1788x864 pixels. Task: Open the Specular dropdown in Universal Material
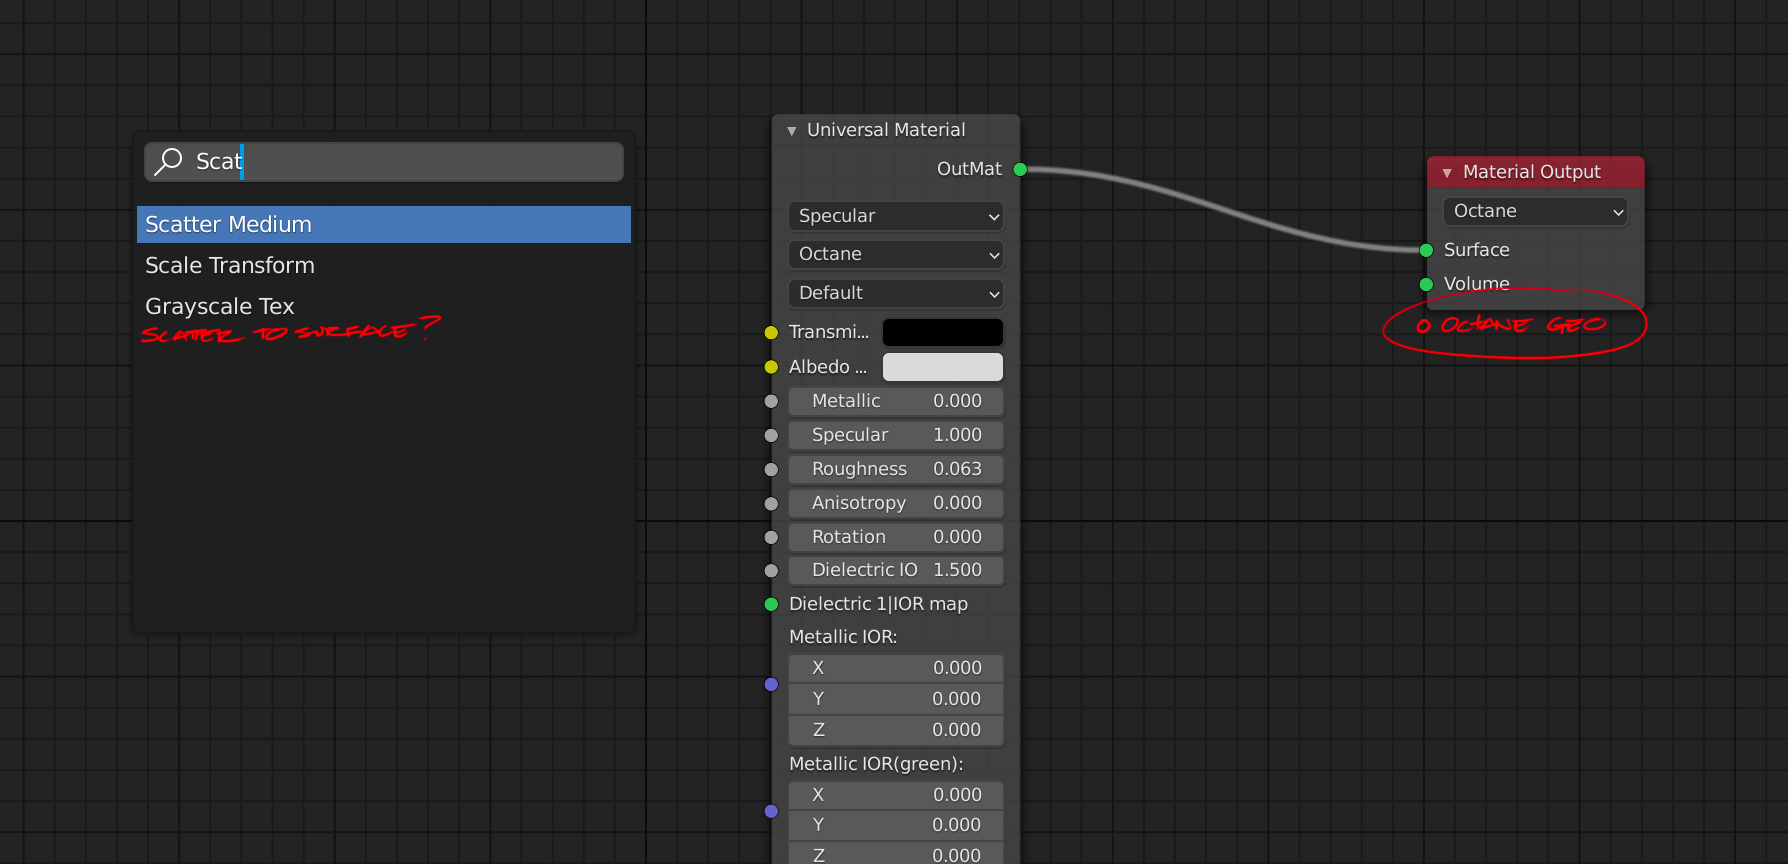coord(896,216)
